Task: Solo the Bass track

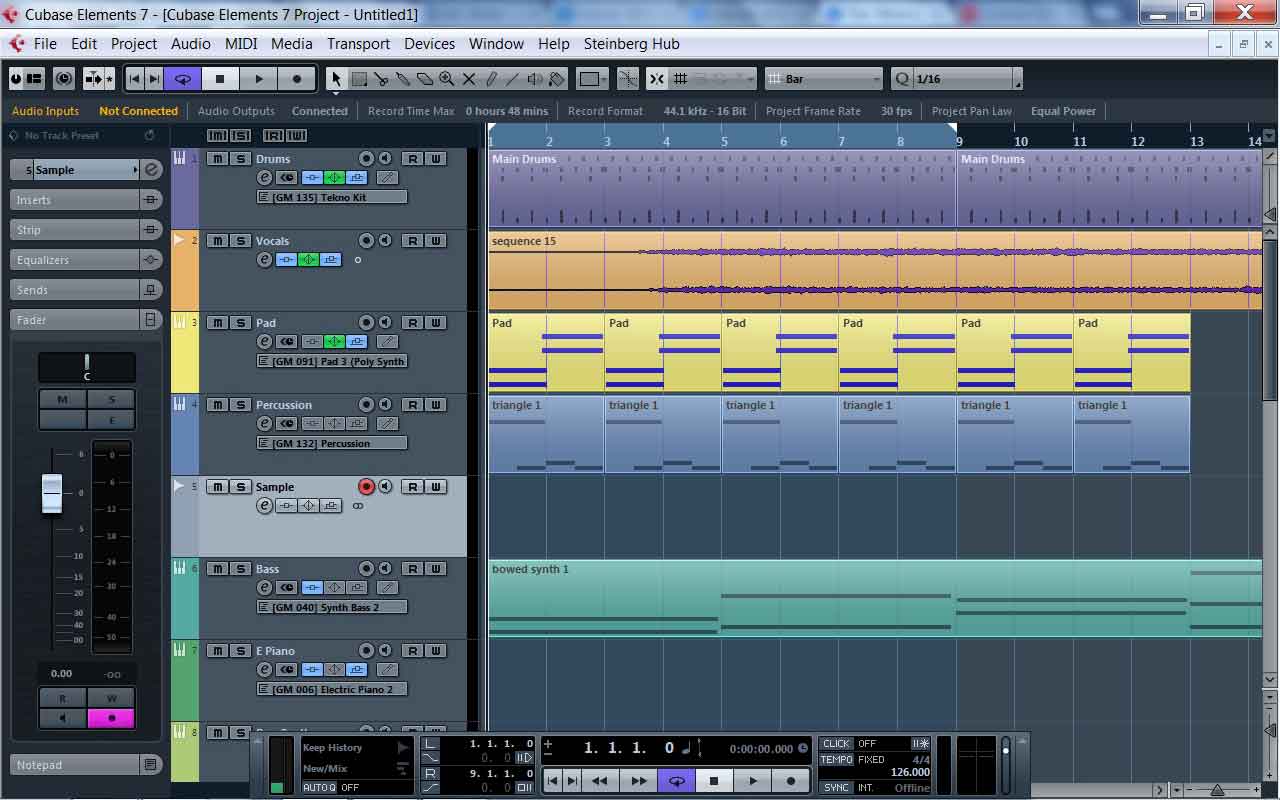Action: coord(240,569)
